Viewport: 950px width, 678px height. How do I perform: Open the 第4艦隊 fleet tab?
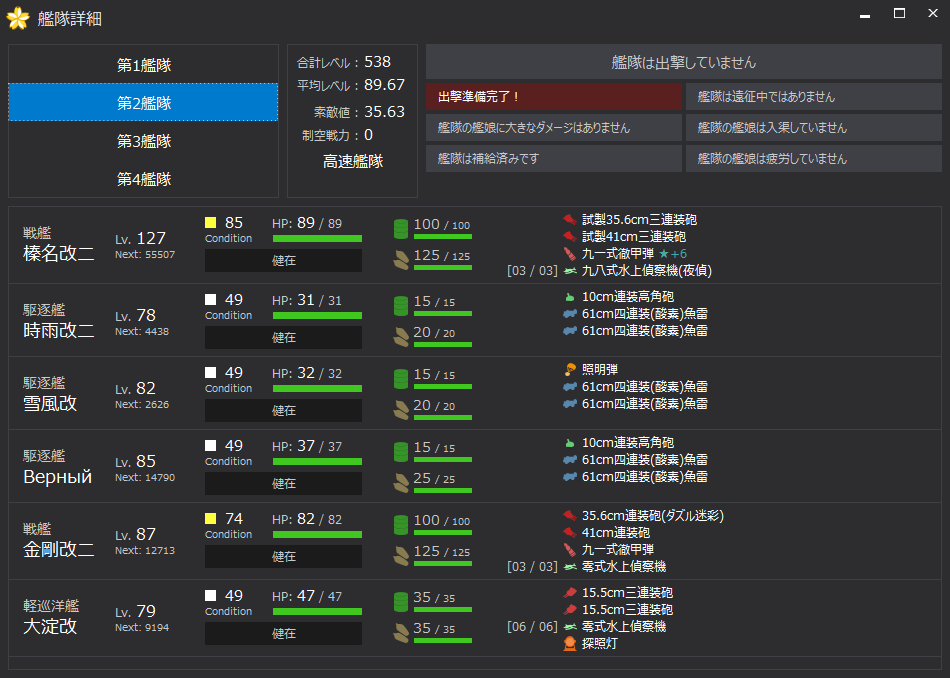point(143,179)
